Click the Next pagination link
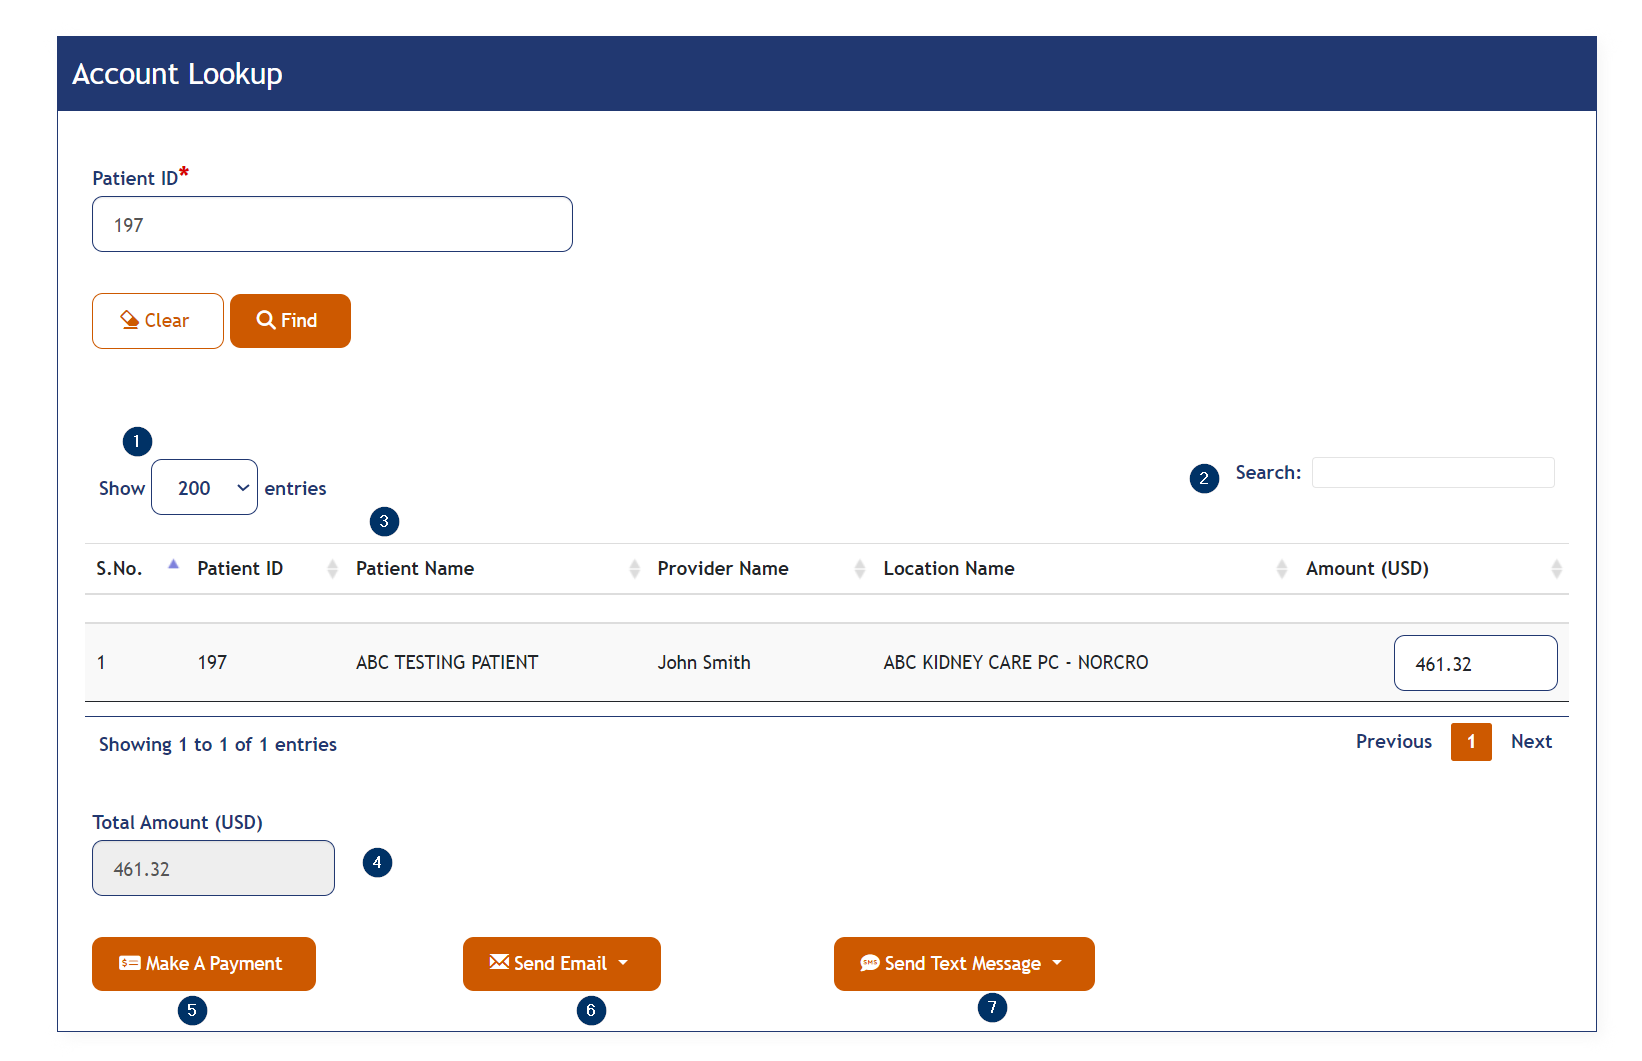The width and height of the screenshot is (1642, 1061). coord(1531,741)
